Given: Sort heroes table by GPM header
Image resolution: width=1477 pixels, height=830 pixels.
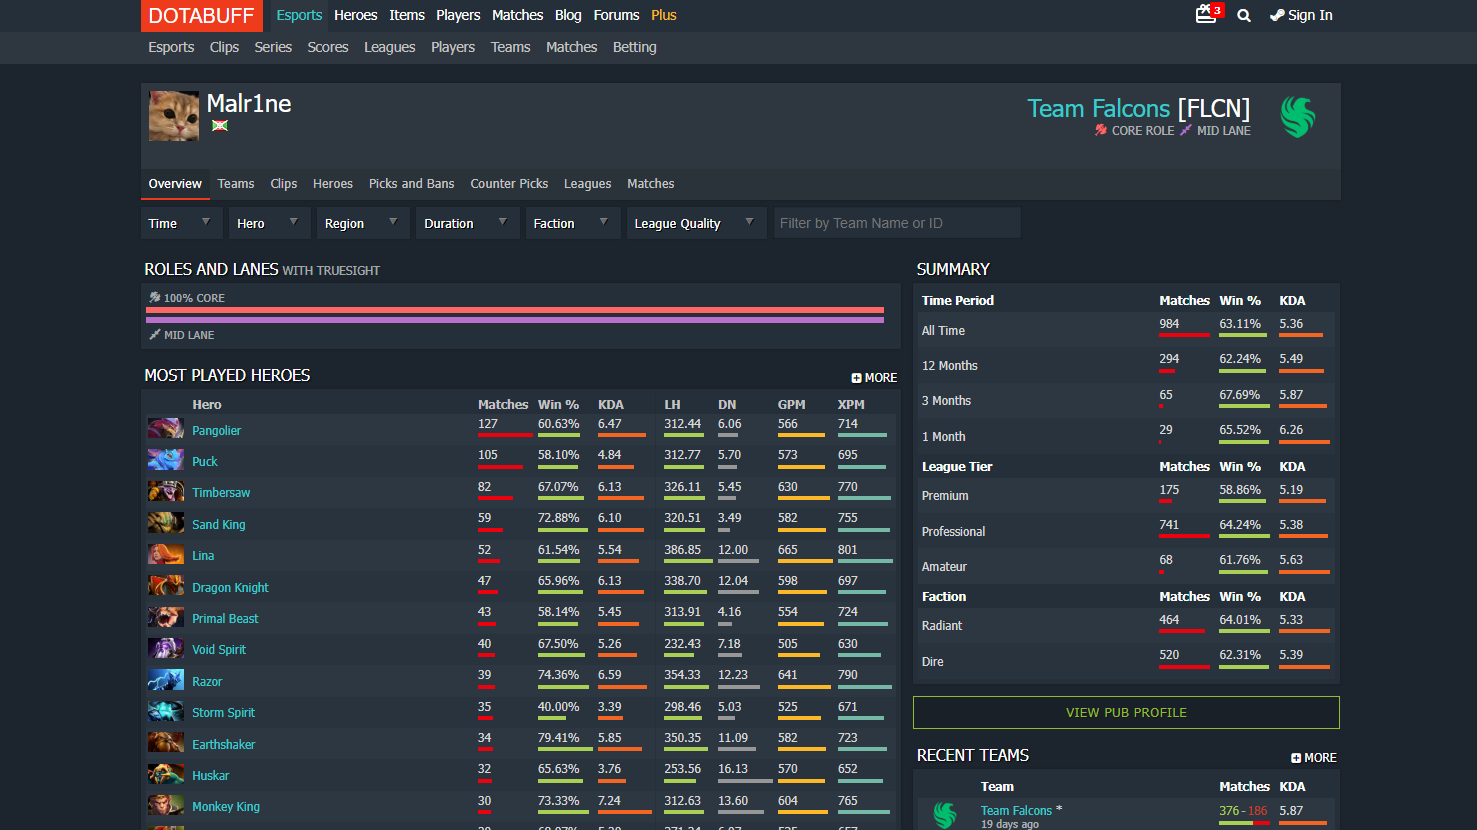Looking at the screenshot, I should click(x=791, y=404).
